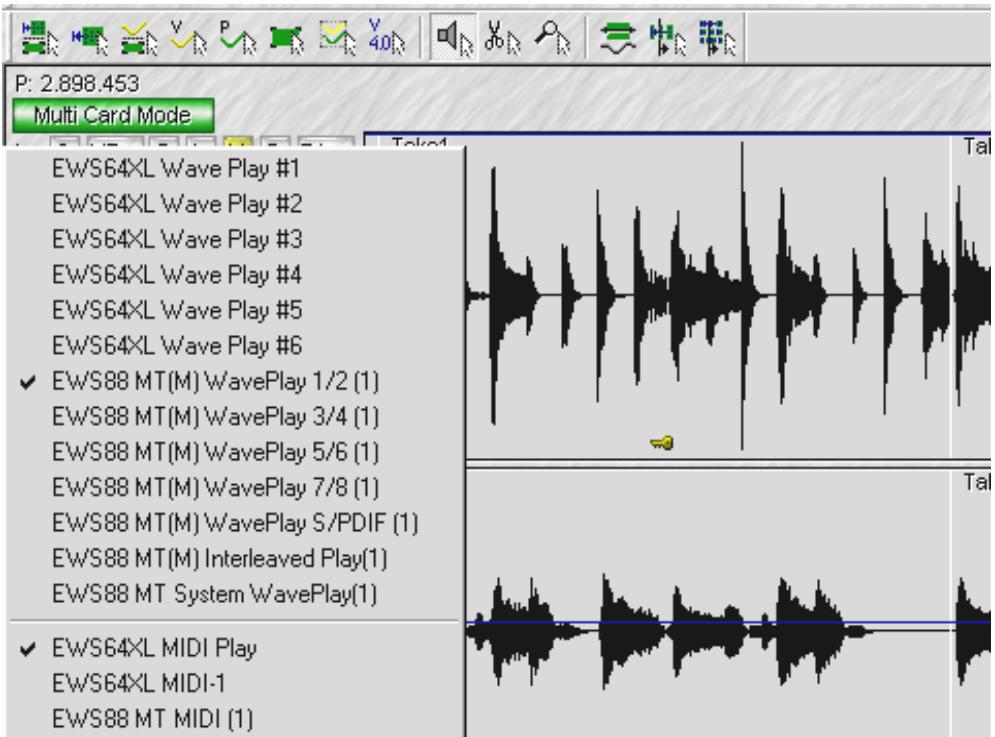Screen dimensions: 995x737
Task: Select EWS88 MT(M) WavePlay 3/4 (1)
Action: (235, 417)
